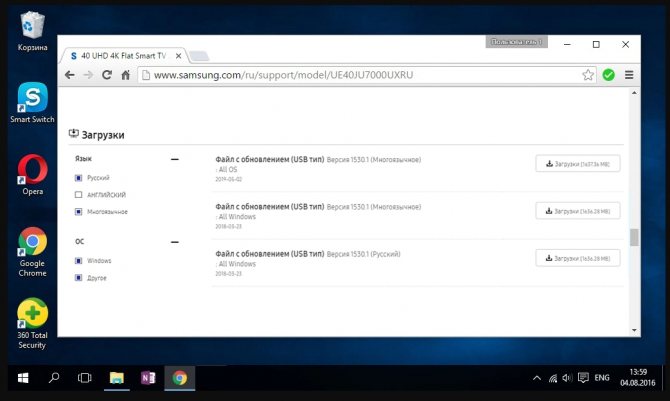Image resolution: width=670 pixels, height=401 pixels.
Task: Toggle the Другое OS checkbox
Action: click(x=79, y=278)
